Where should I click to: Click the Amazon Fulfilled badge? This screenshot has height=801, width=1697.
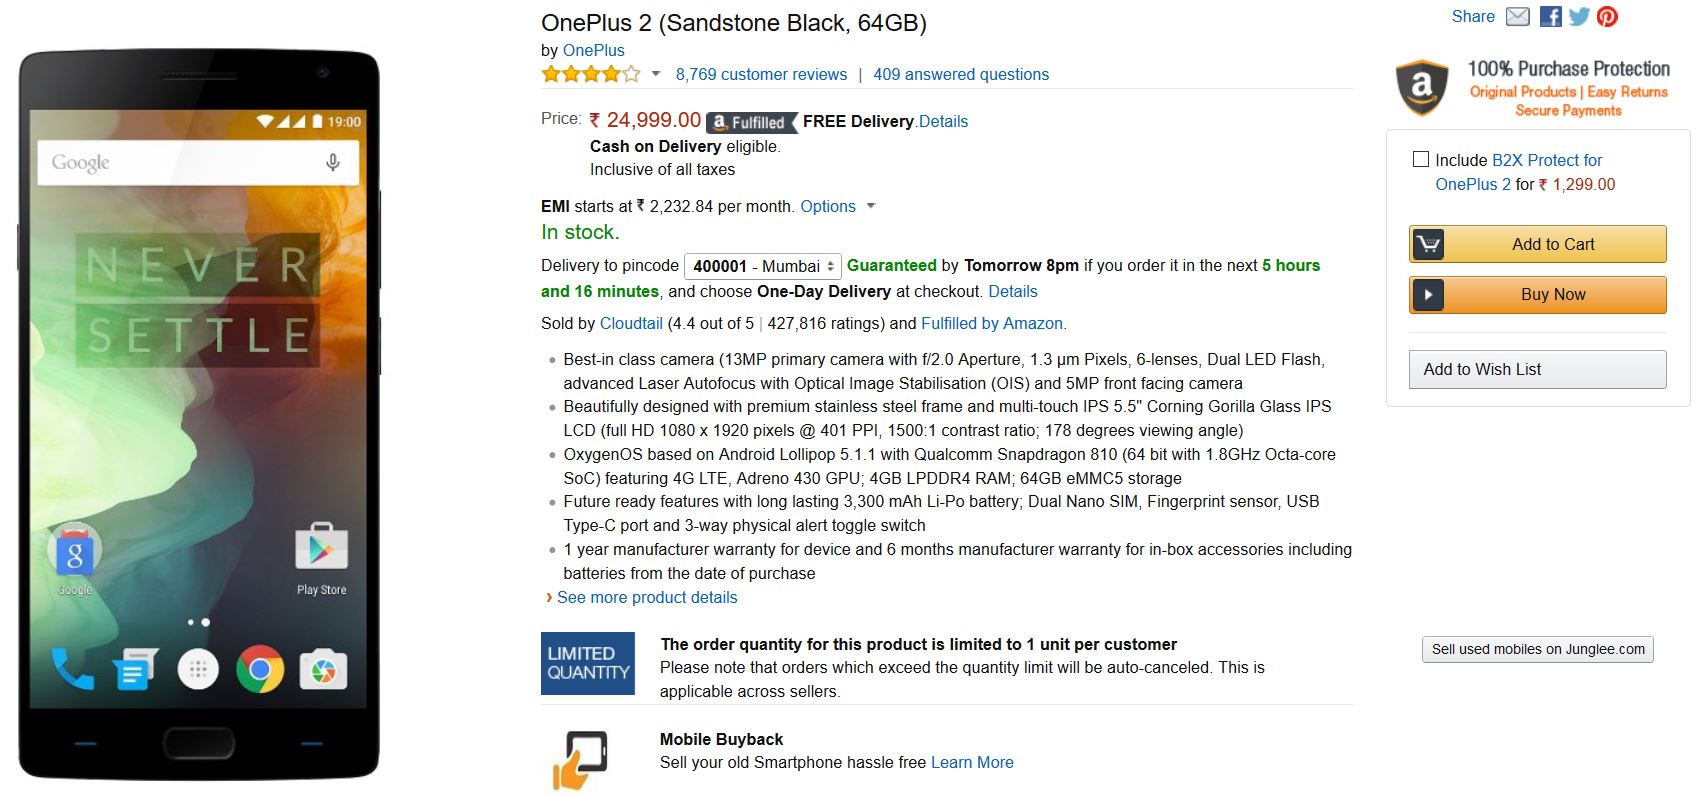pyautogui.click(x=750, y=122)
